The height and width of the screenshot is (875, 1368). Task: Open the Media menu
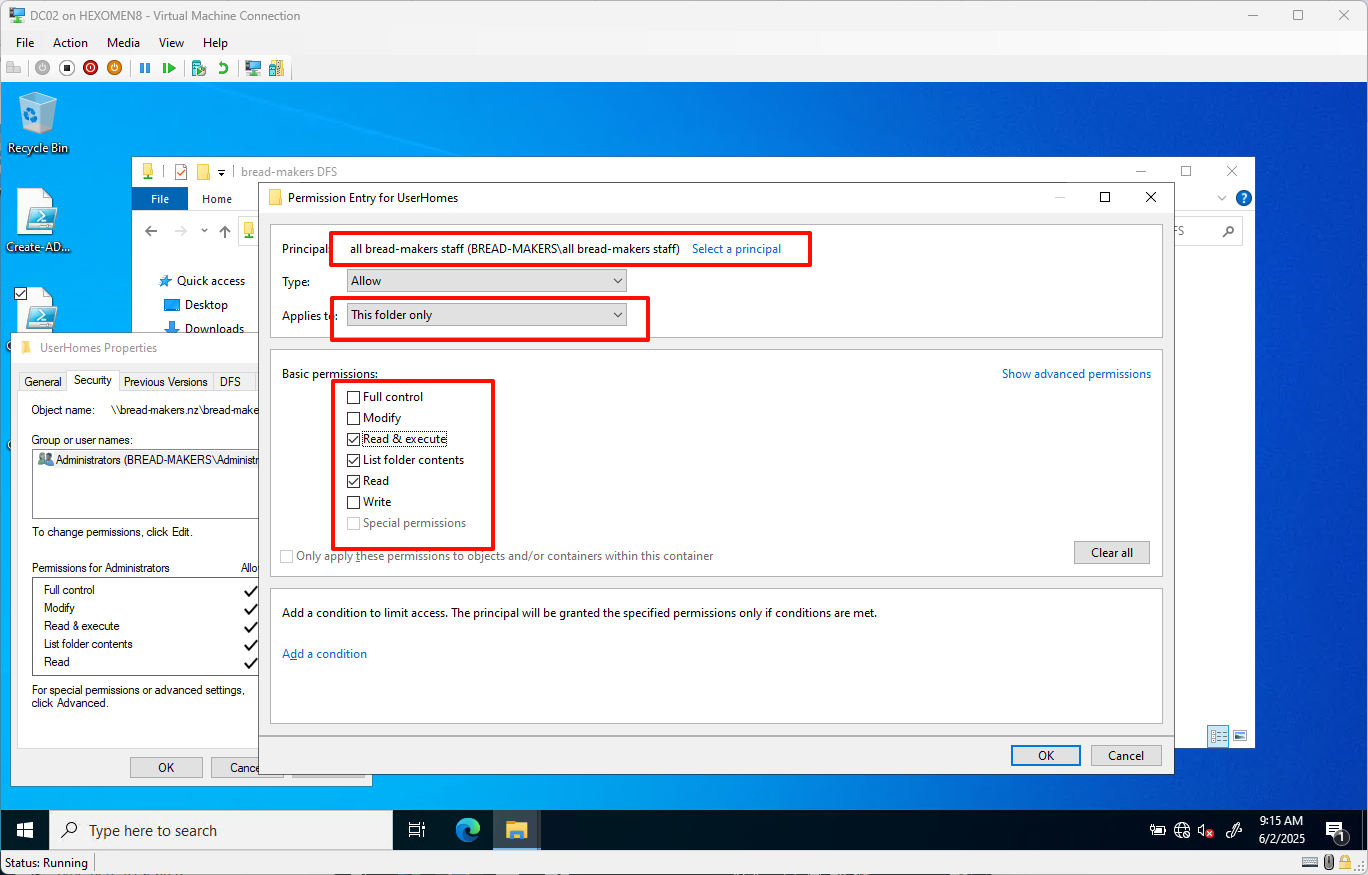coord(123,43)
